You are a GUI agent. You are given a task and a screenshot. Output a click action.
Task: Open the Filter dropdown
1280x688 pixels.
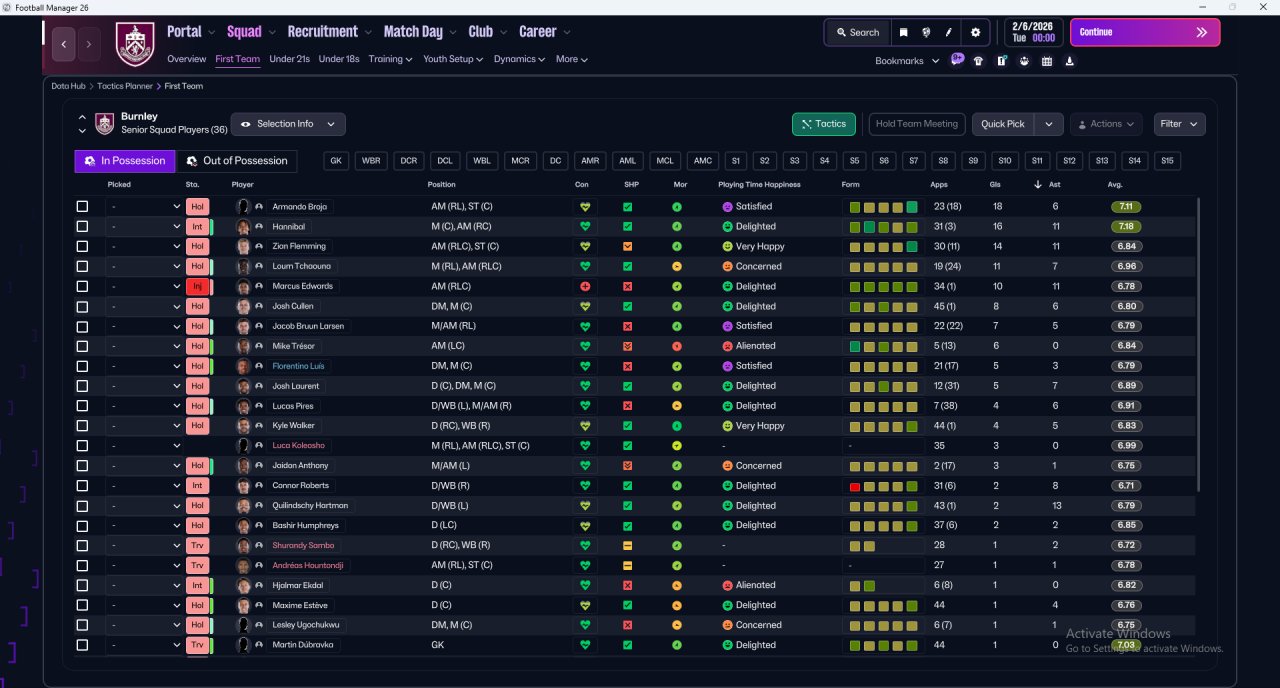tap(1179, 124)
